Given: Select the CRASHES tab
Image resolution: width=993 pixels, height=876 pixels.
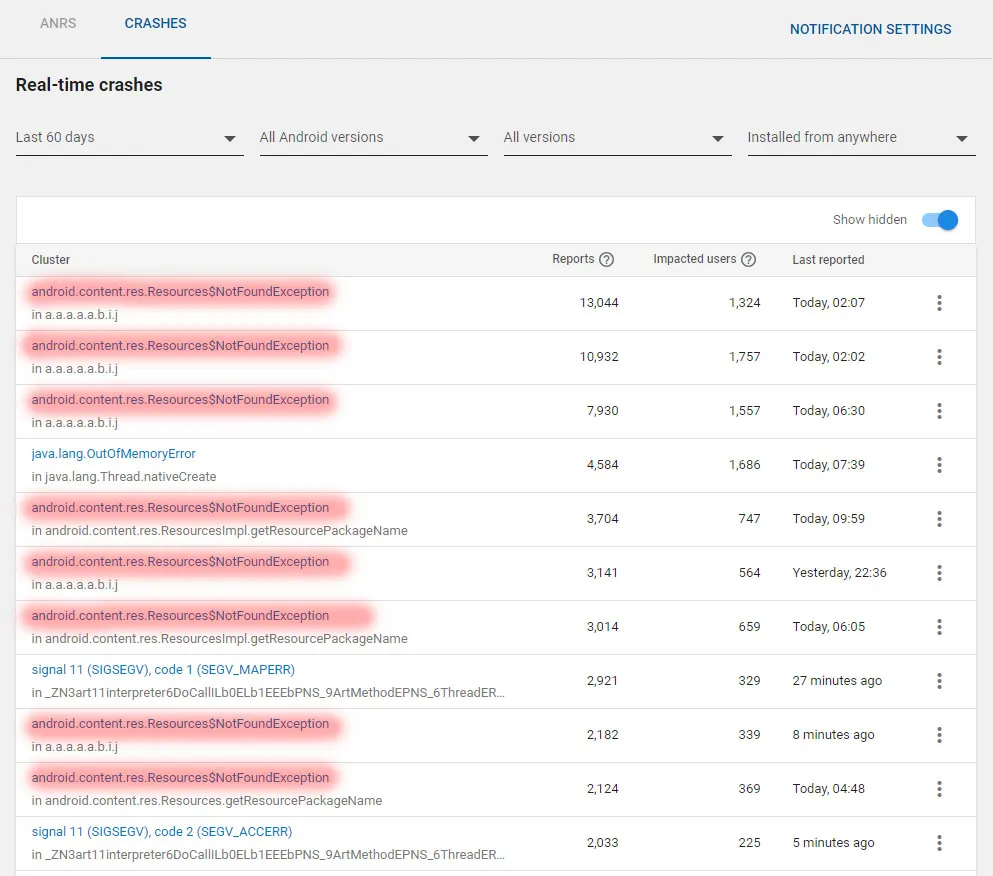Looking at the screenshot, I should (x=155, y=23).
